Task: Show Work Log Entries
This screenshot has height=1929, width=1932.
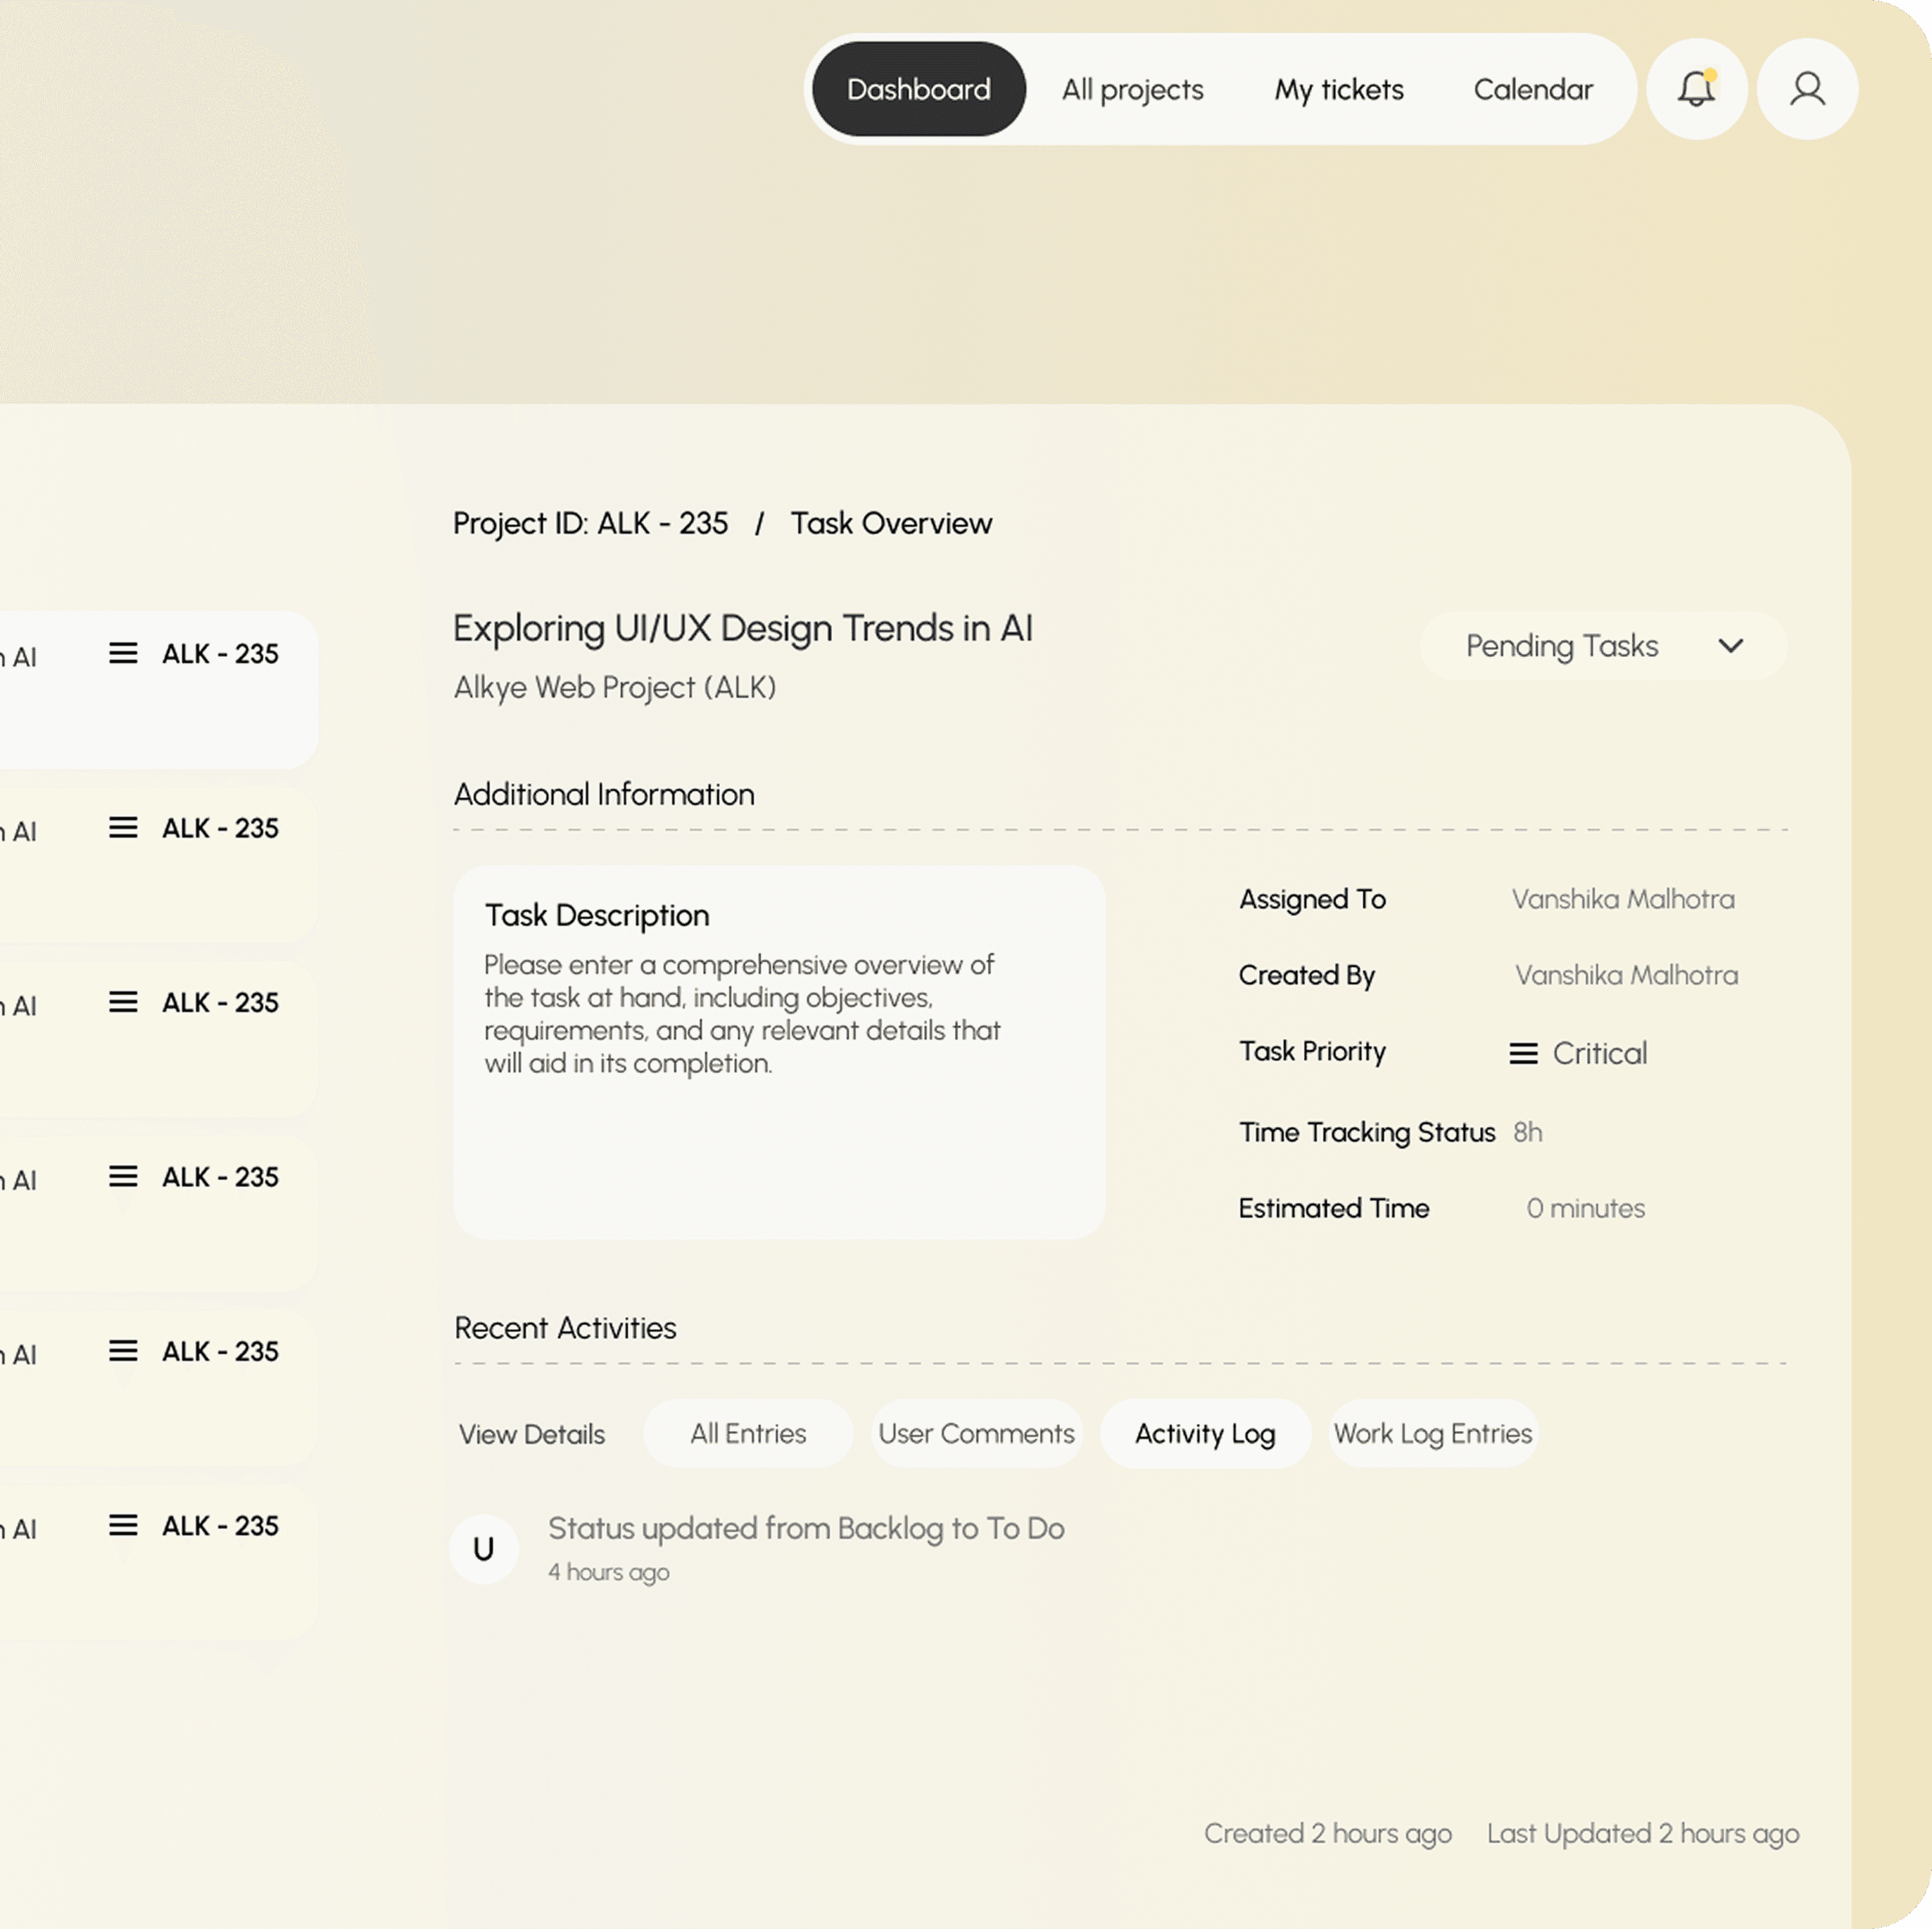Action: (1433, 1433)
